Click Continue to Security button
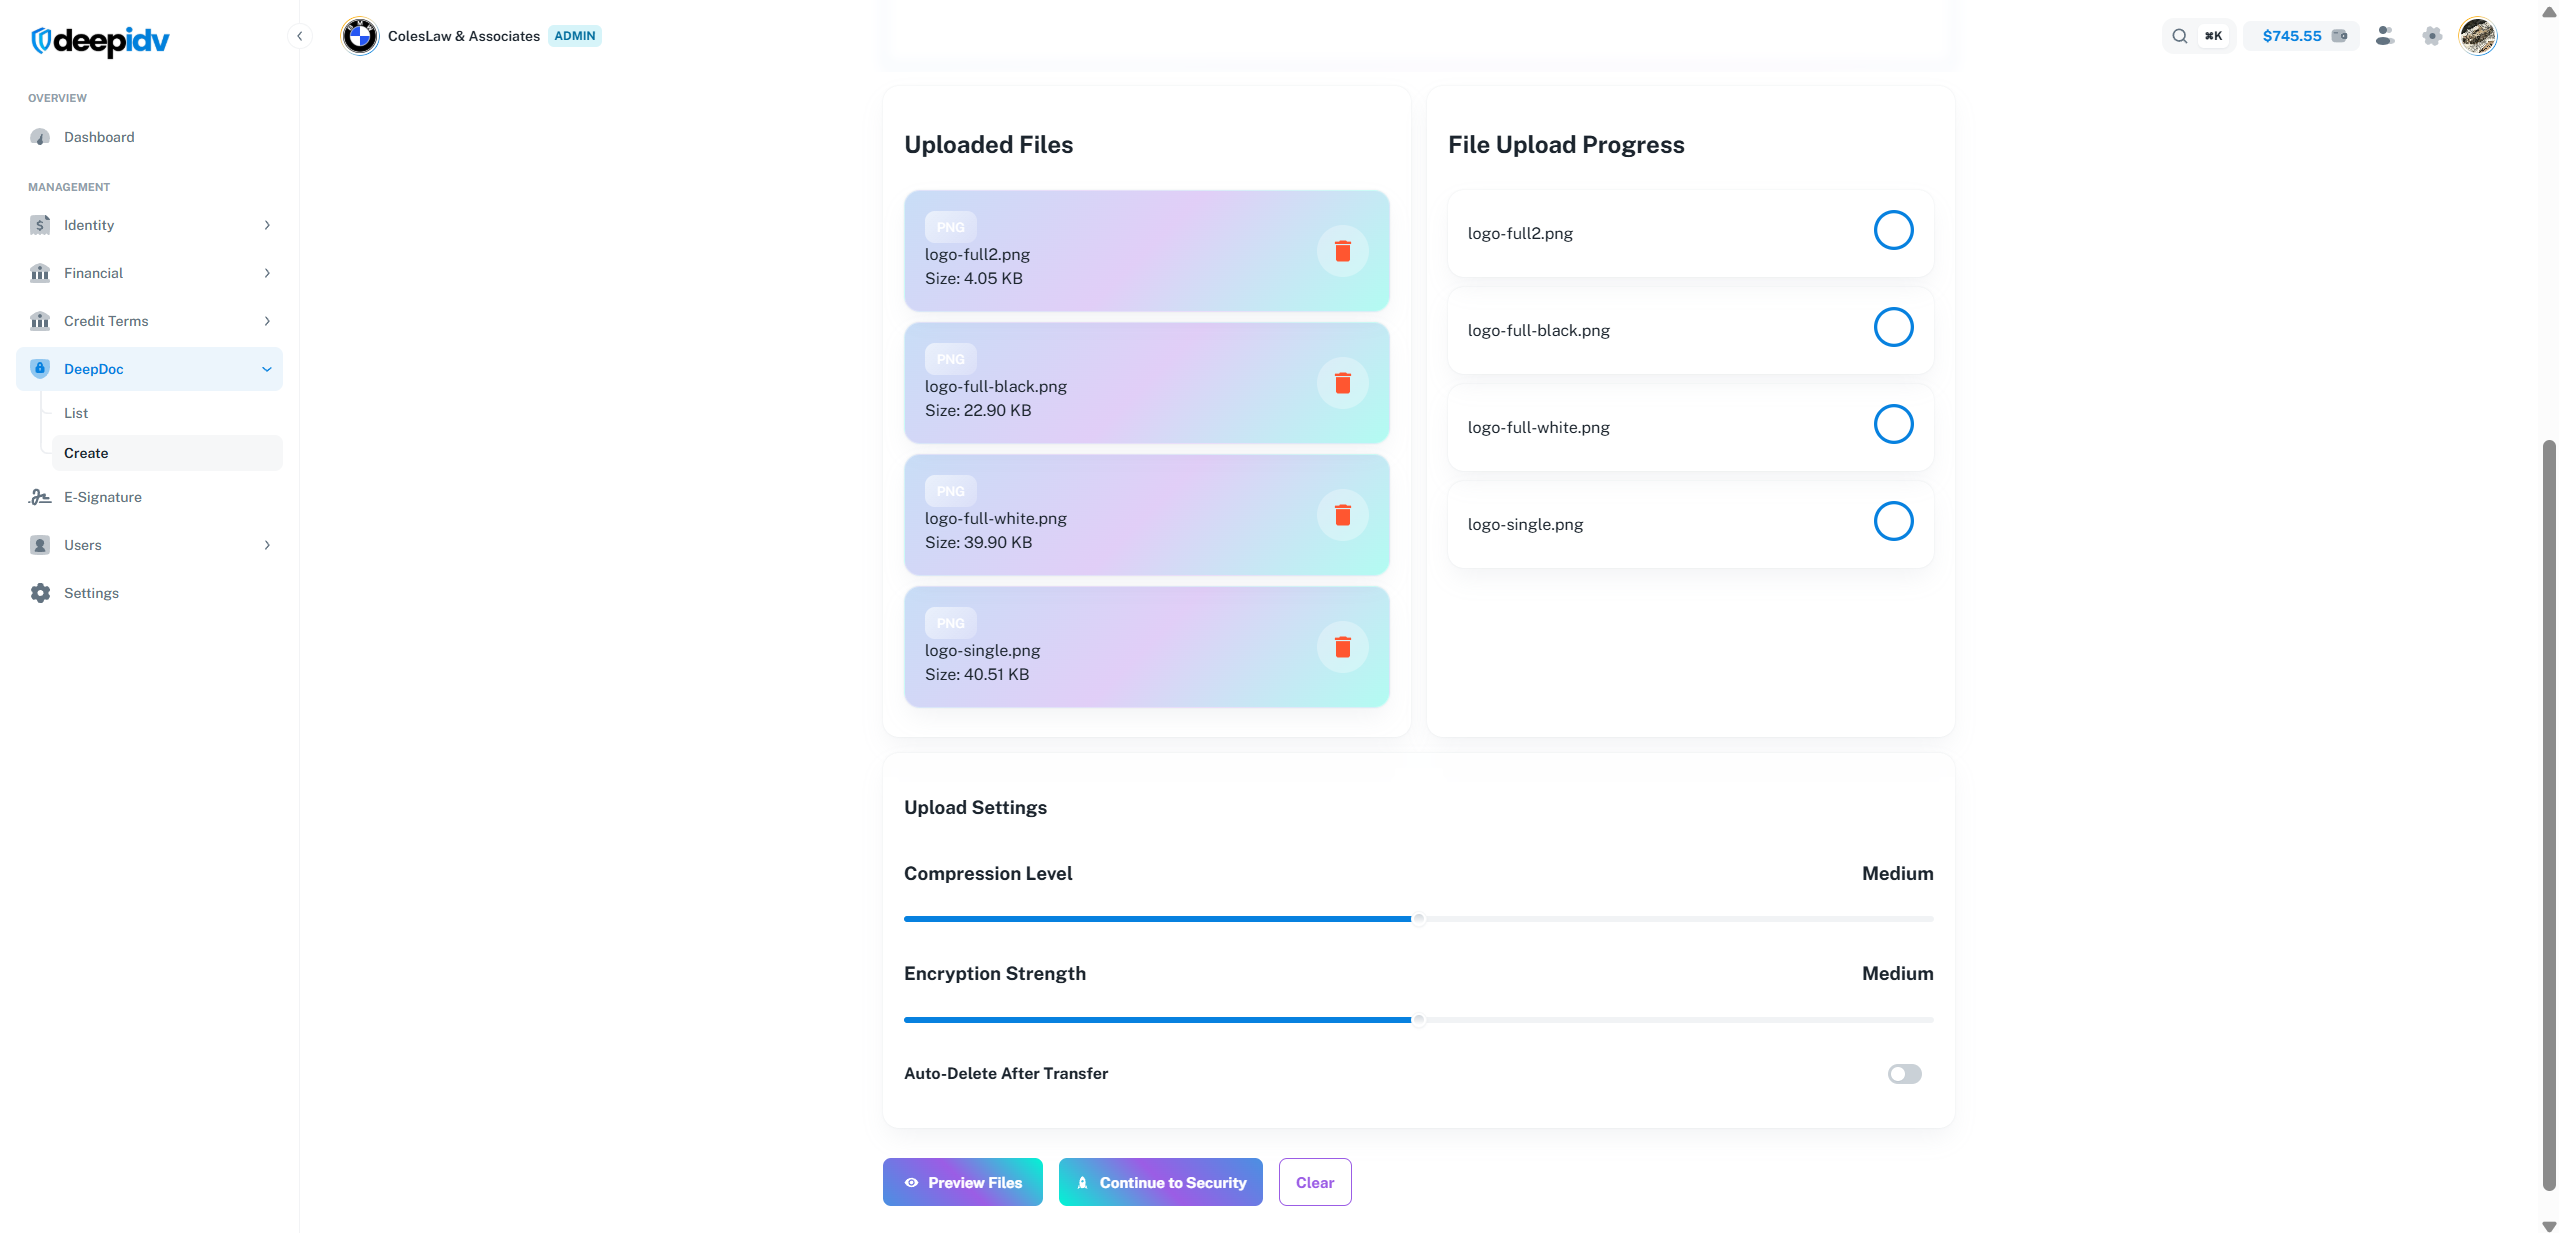Viewport: 2559px width, 1233px height. (x=1160, y=1182)
